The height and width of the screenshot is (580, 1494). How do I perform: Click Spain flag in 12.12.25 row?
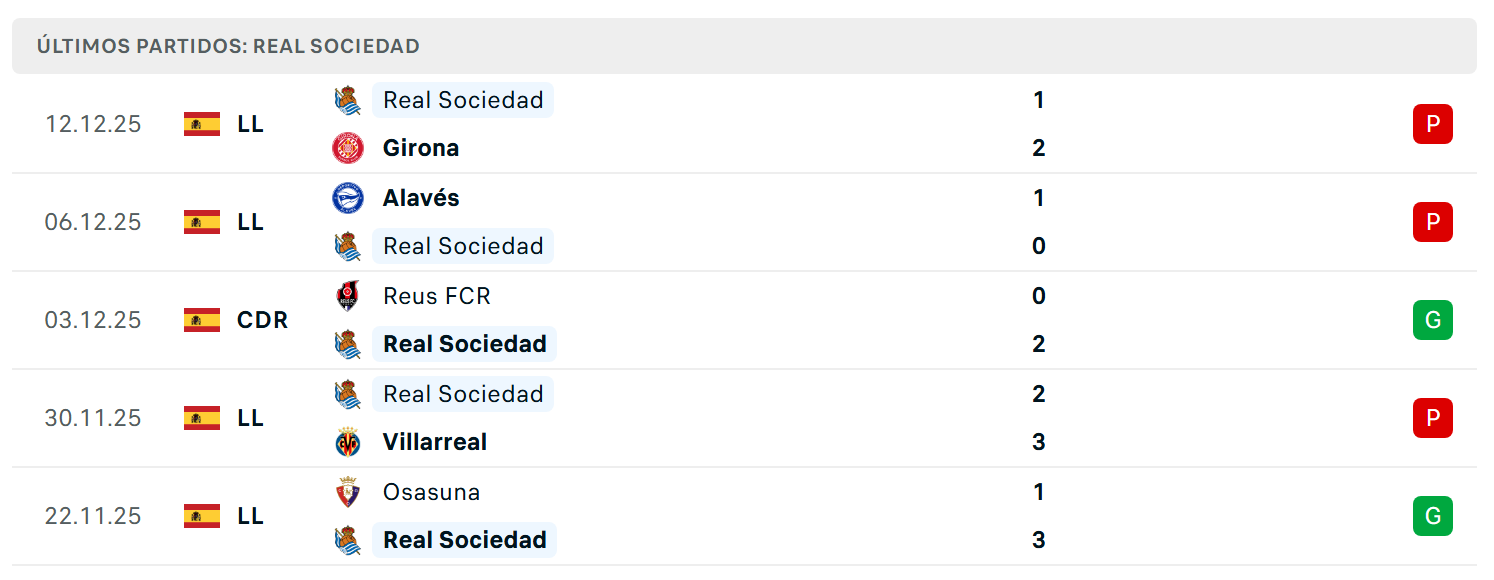click(x=202, y=124)
